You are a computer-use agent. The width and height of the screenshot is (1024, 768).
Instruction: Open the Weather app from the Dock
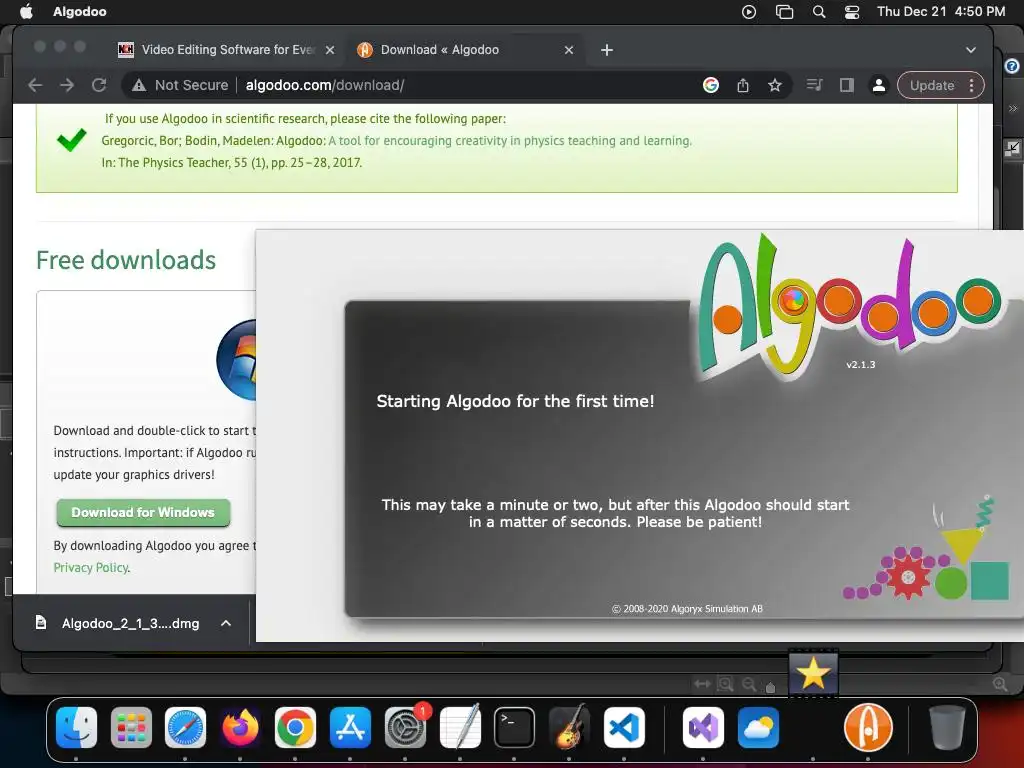[758, 727]
